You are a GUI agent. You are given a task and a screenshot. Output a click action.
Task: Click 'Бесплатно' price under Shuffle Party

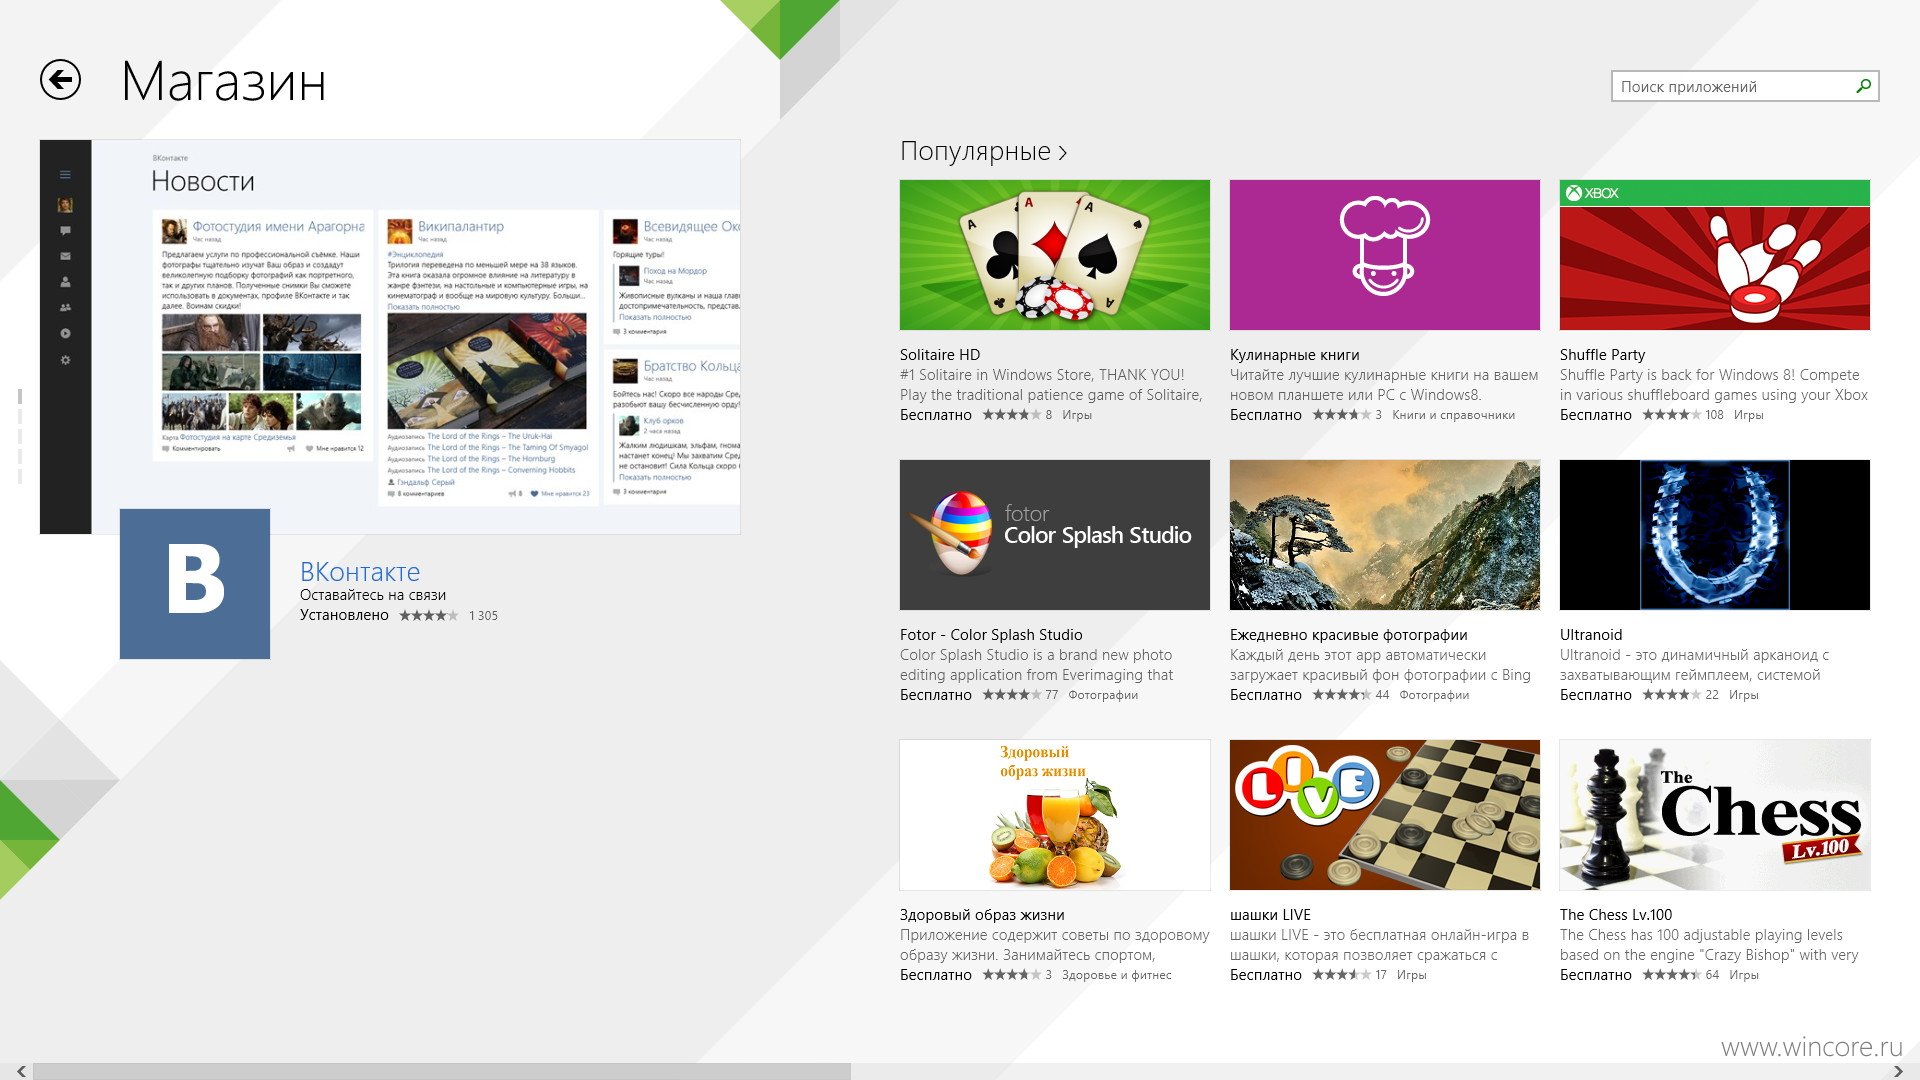[1596, 415]
